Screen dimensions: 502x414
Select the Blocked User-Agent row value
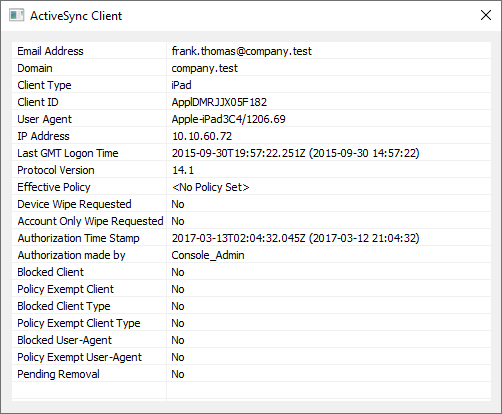point(178,340)
